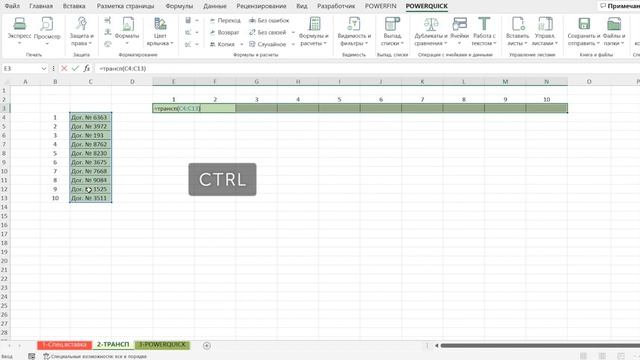Switch to the Формулы ribbon tab

[x=179, y=6]
